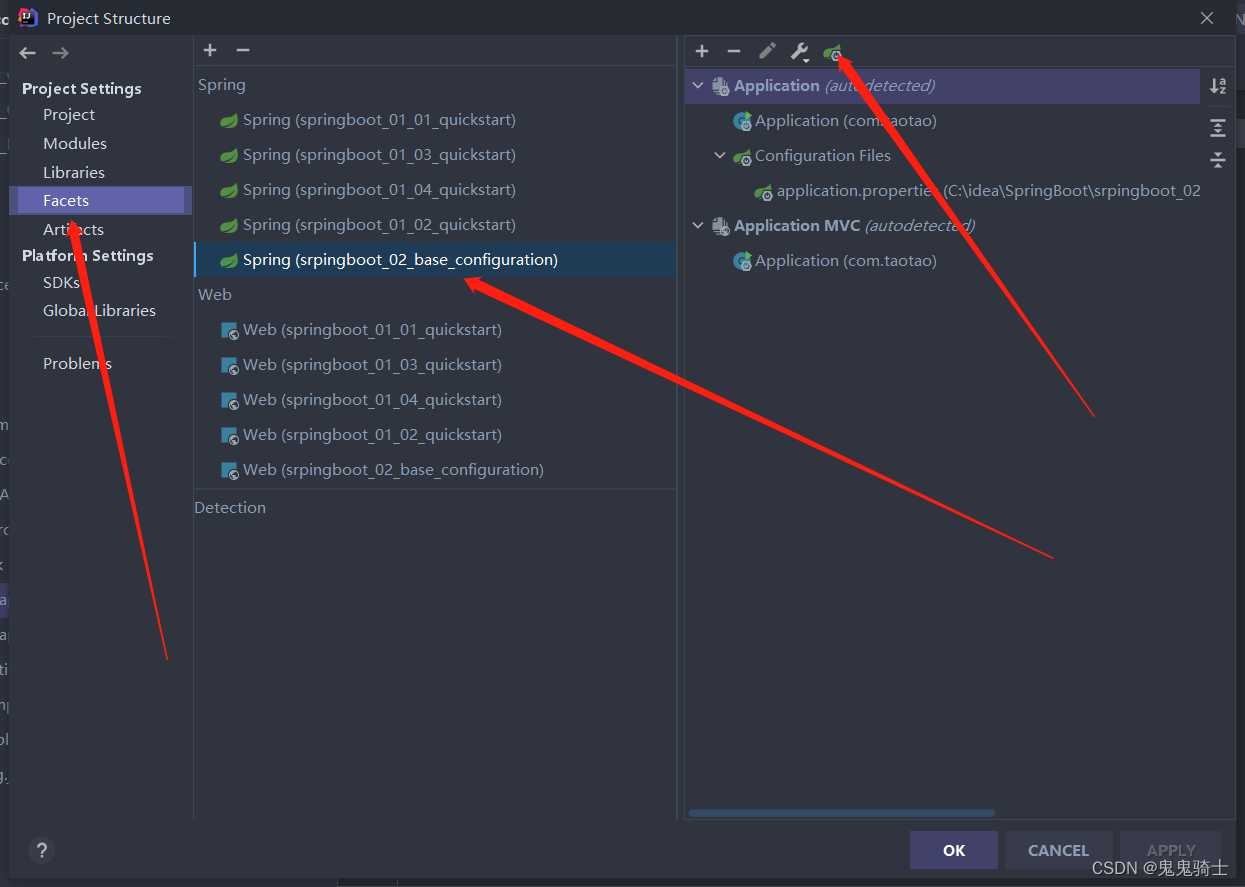
Task: Collapse all context tree nodes
Action: tap(1218, 160)
